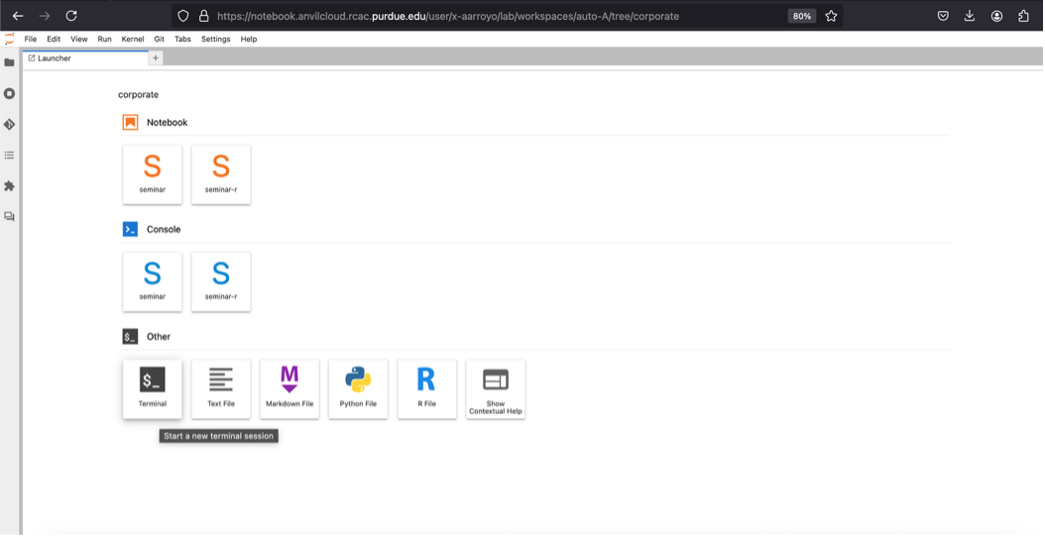Open the table of contents sidebar
Viewport: 1045px width, 537px height.
click(10, 155)
